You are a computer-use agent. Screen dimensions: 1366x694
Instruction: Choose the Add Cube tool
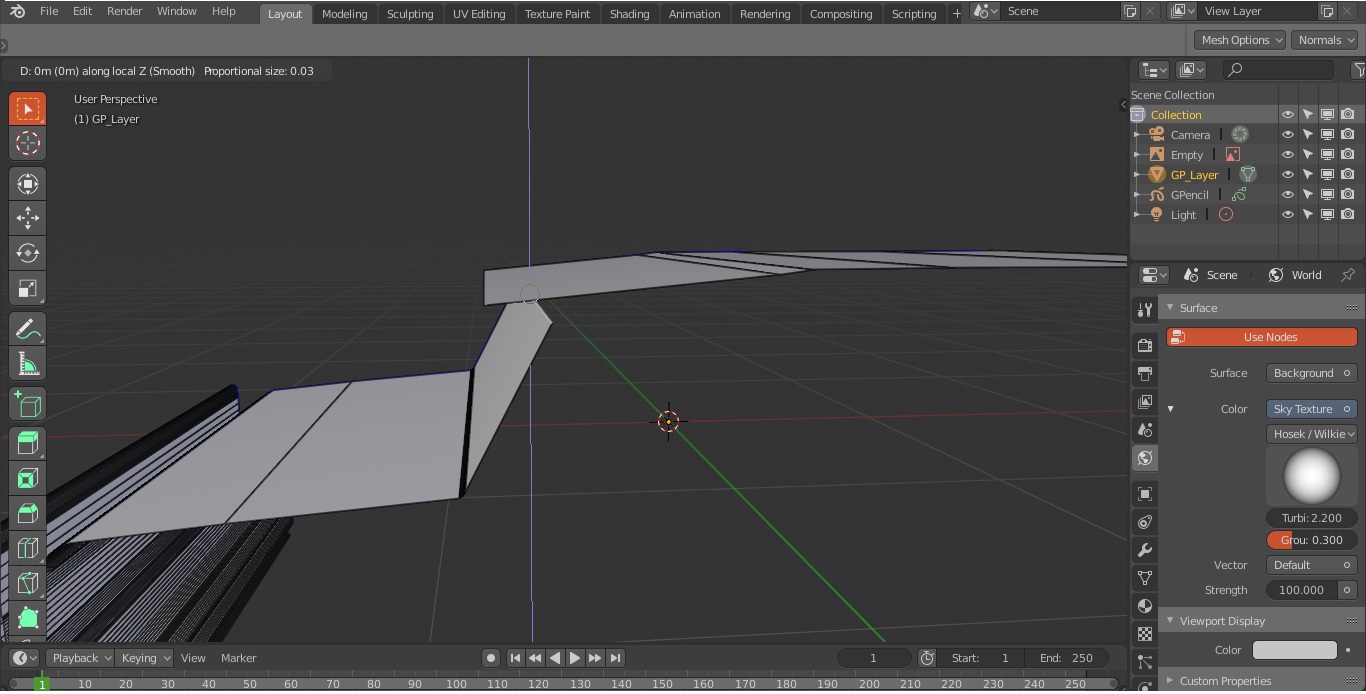click(x=28, y=404)
